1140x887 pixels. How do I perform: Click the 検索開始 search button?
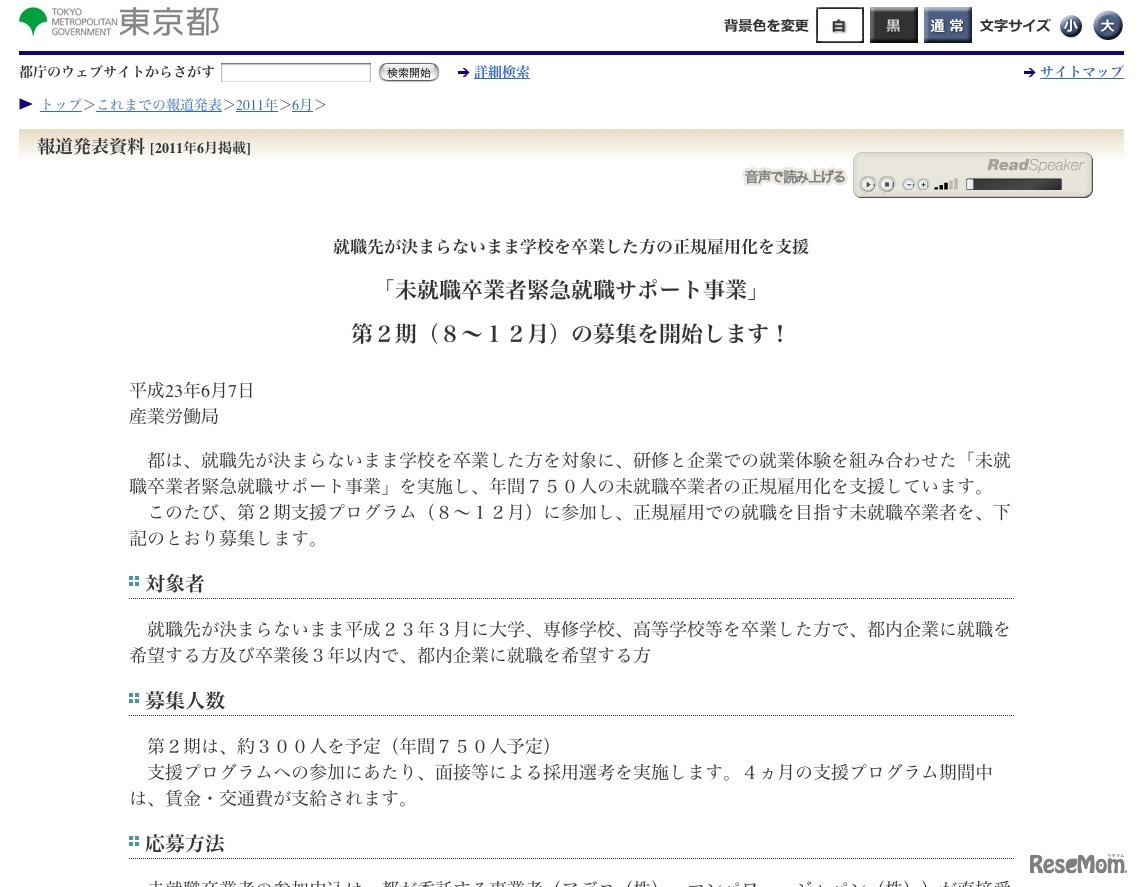coord(408,72)
